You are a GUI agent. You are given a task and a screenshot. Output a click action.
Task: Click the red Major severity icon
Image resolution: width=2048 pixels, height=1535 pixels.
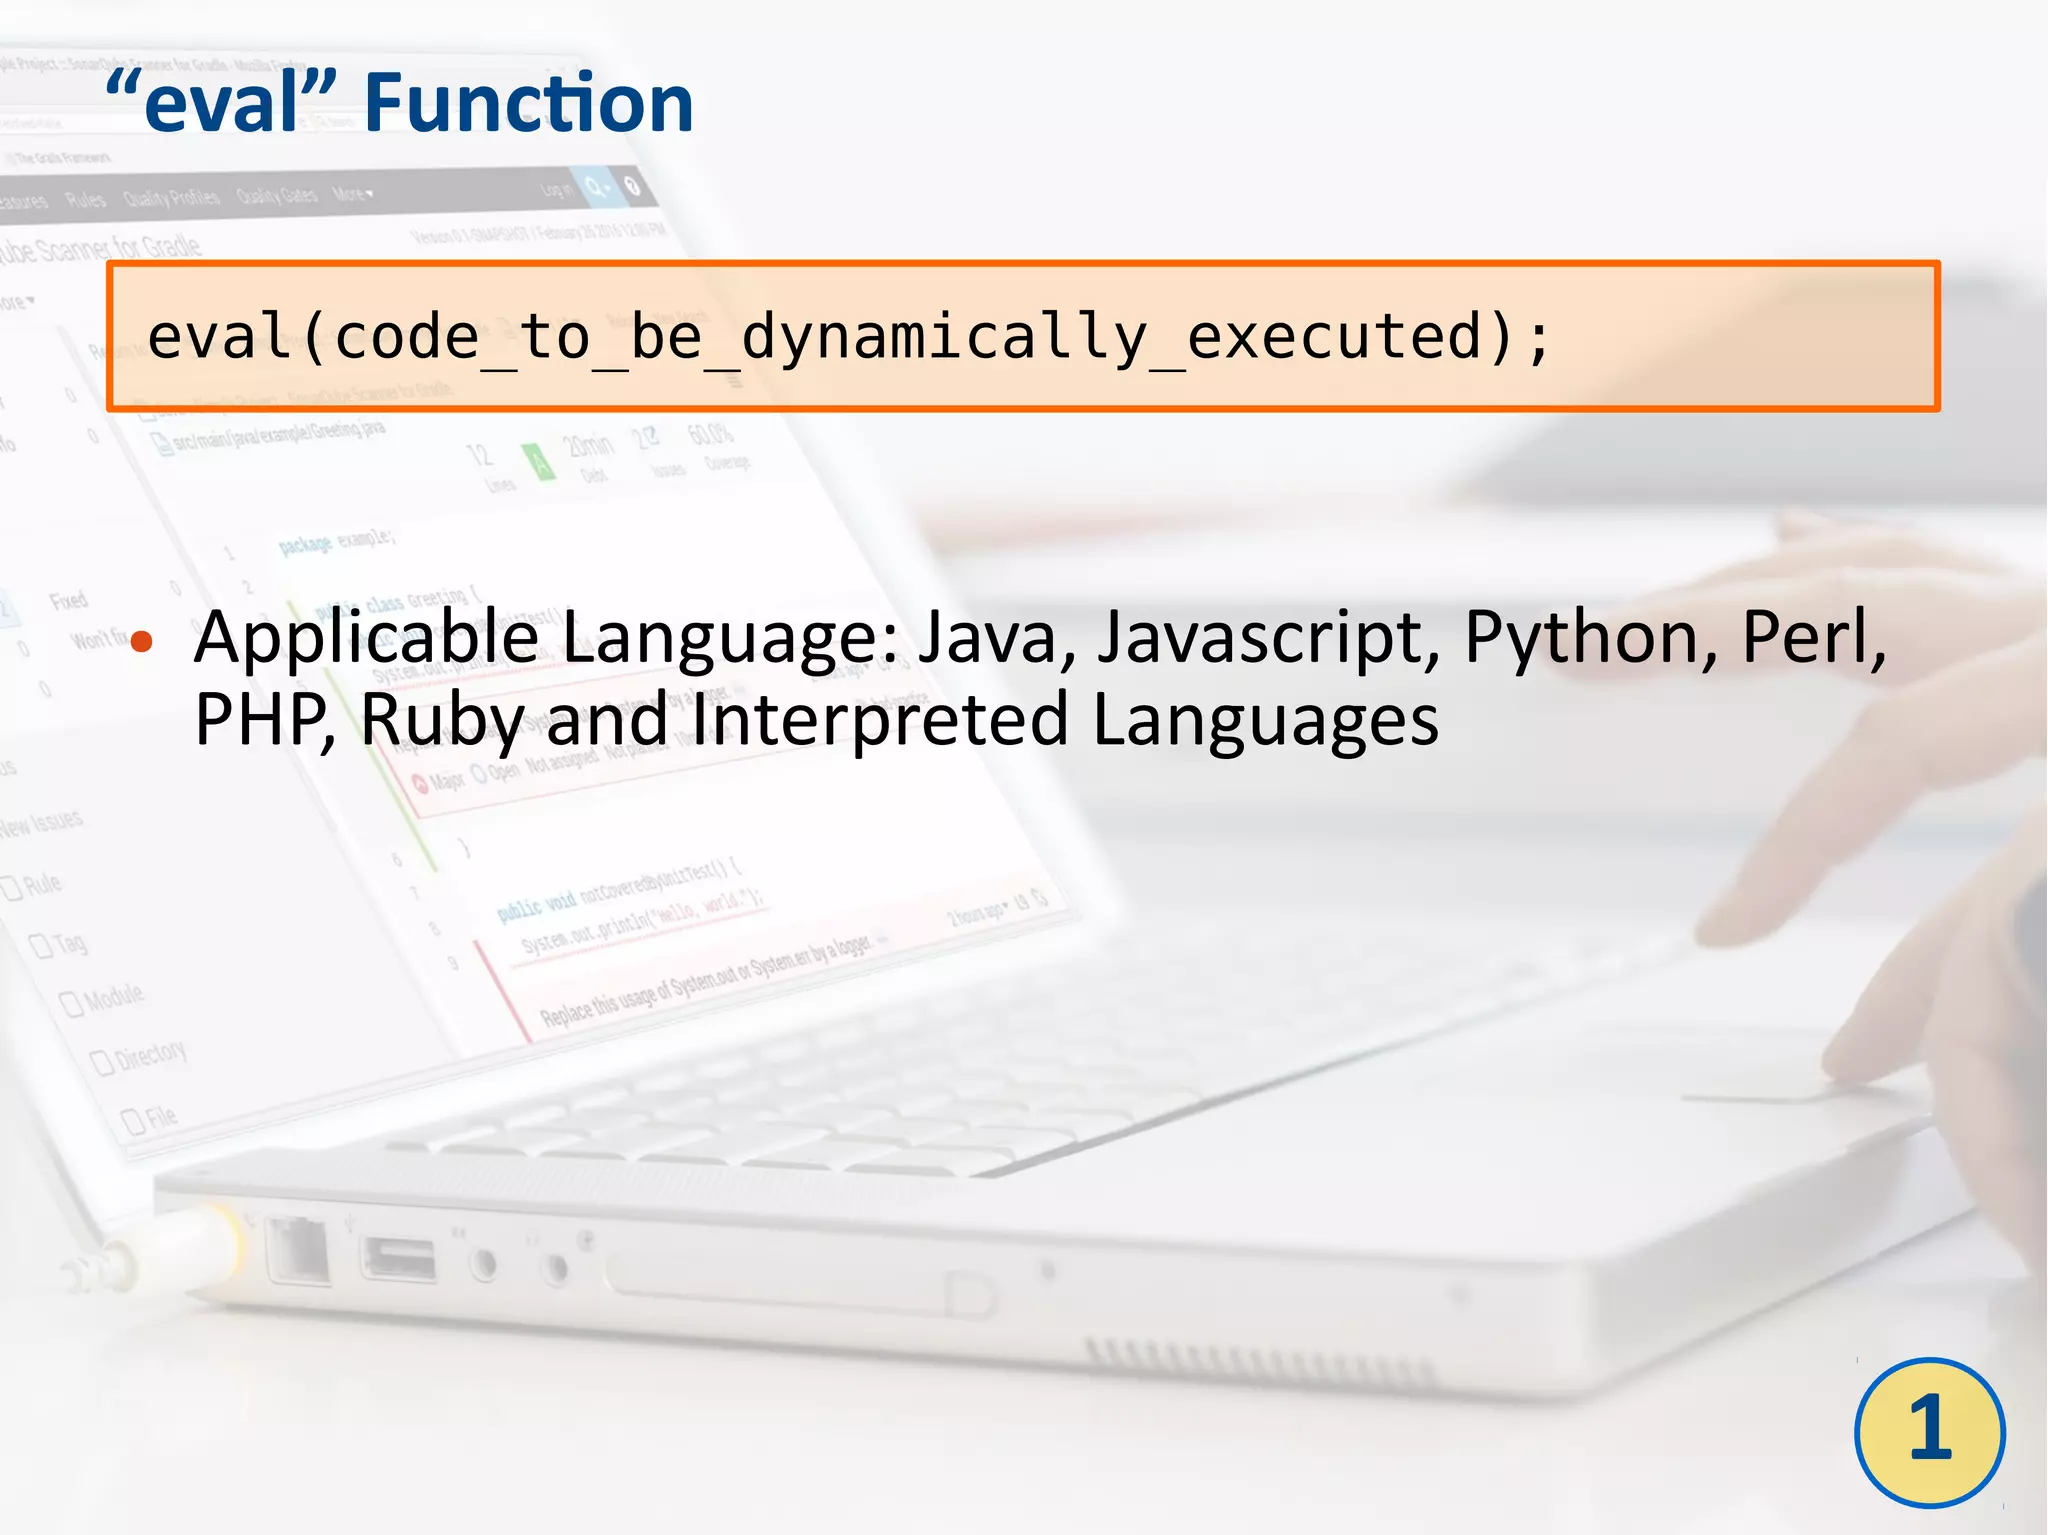pyautogui.click(x=421, y=784)
